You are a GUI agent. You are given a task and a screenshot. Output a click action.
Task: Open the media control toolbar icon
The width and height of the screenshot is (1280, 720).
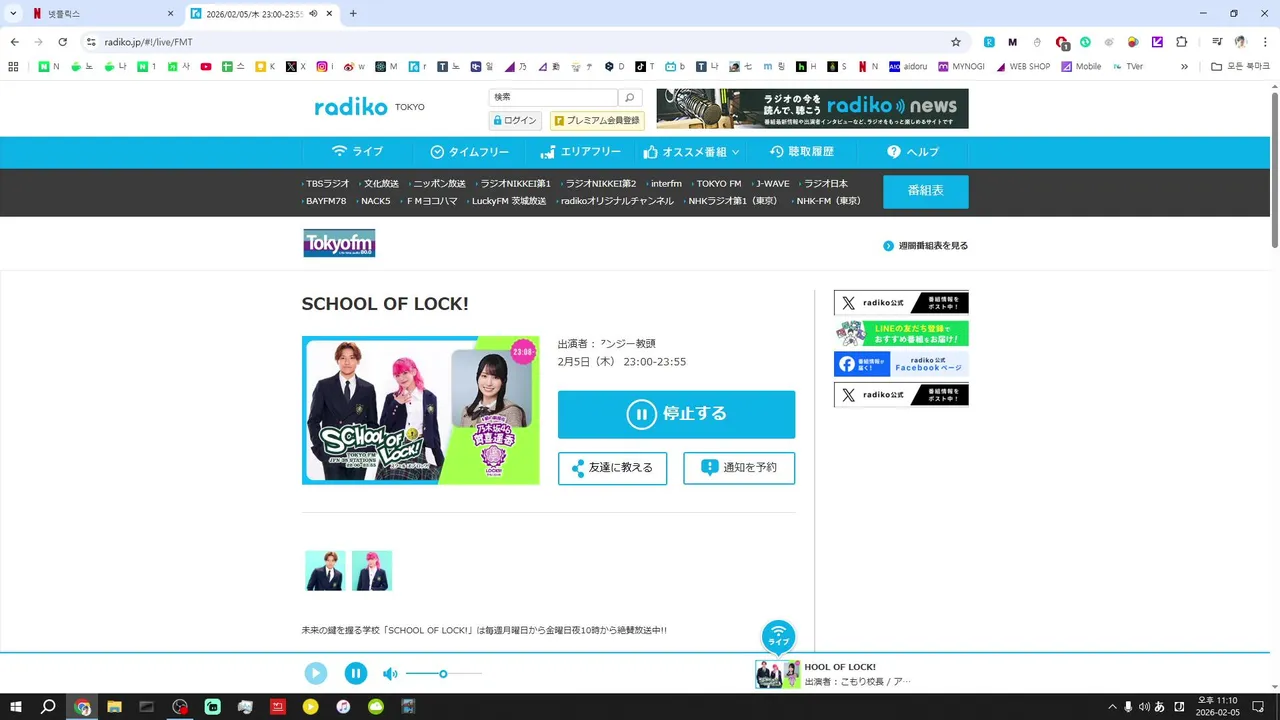(1217, 42)
